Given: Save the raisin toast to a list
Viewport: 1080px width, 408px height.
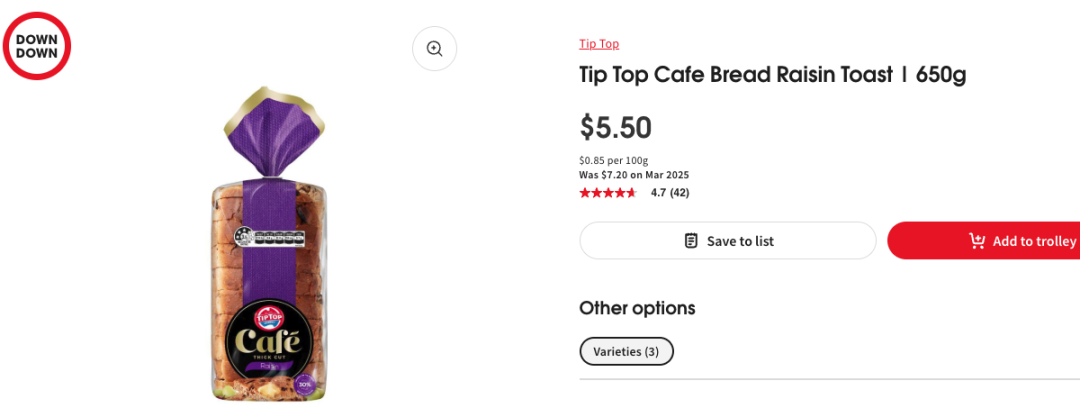Looking at the screenshot, I should [727, 241].
